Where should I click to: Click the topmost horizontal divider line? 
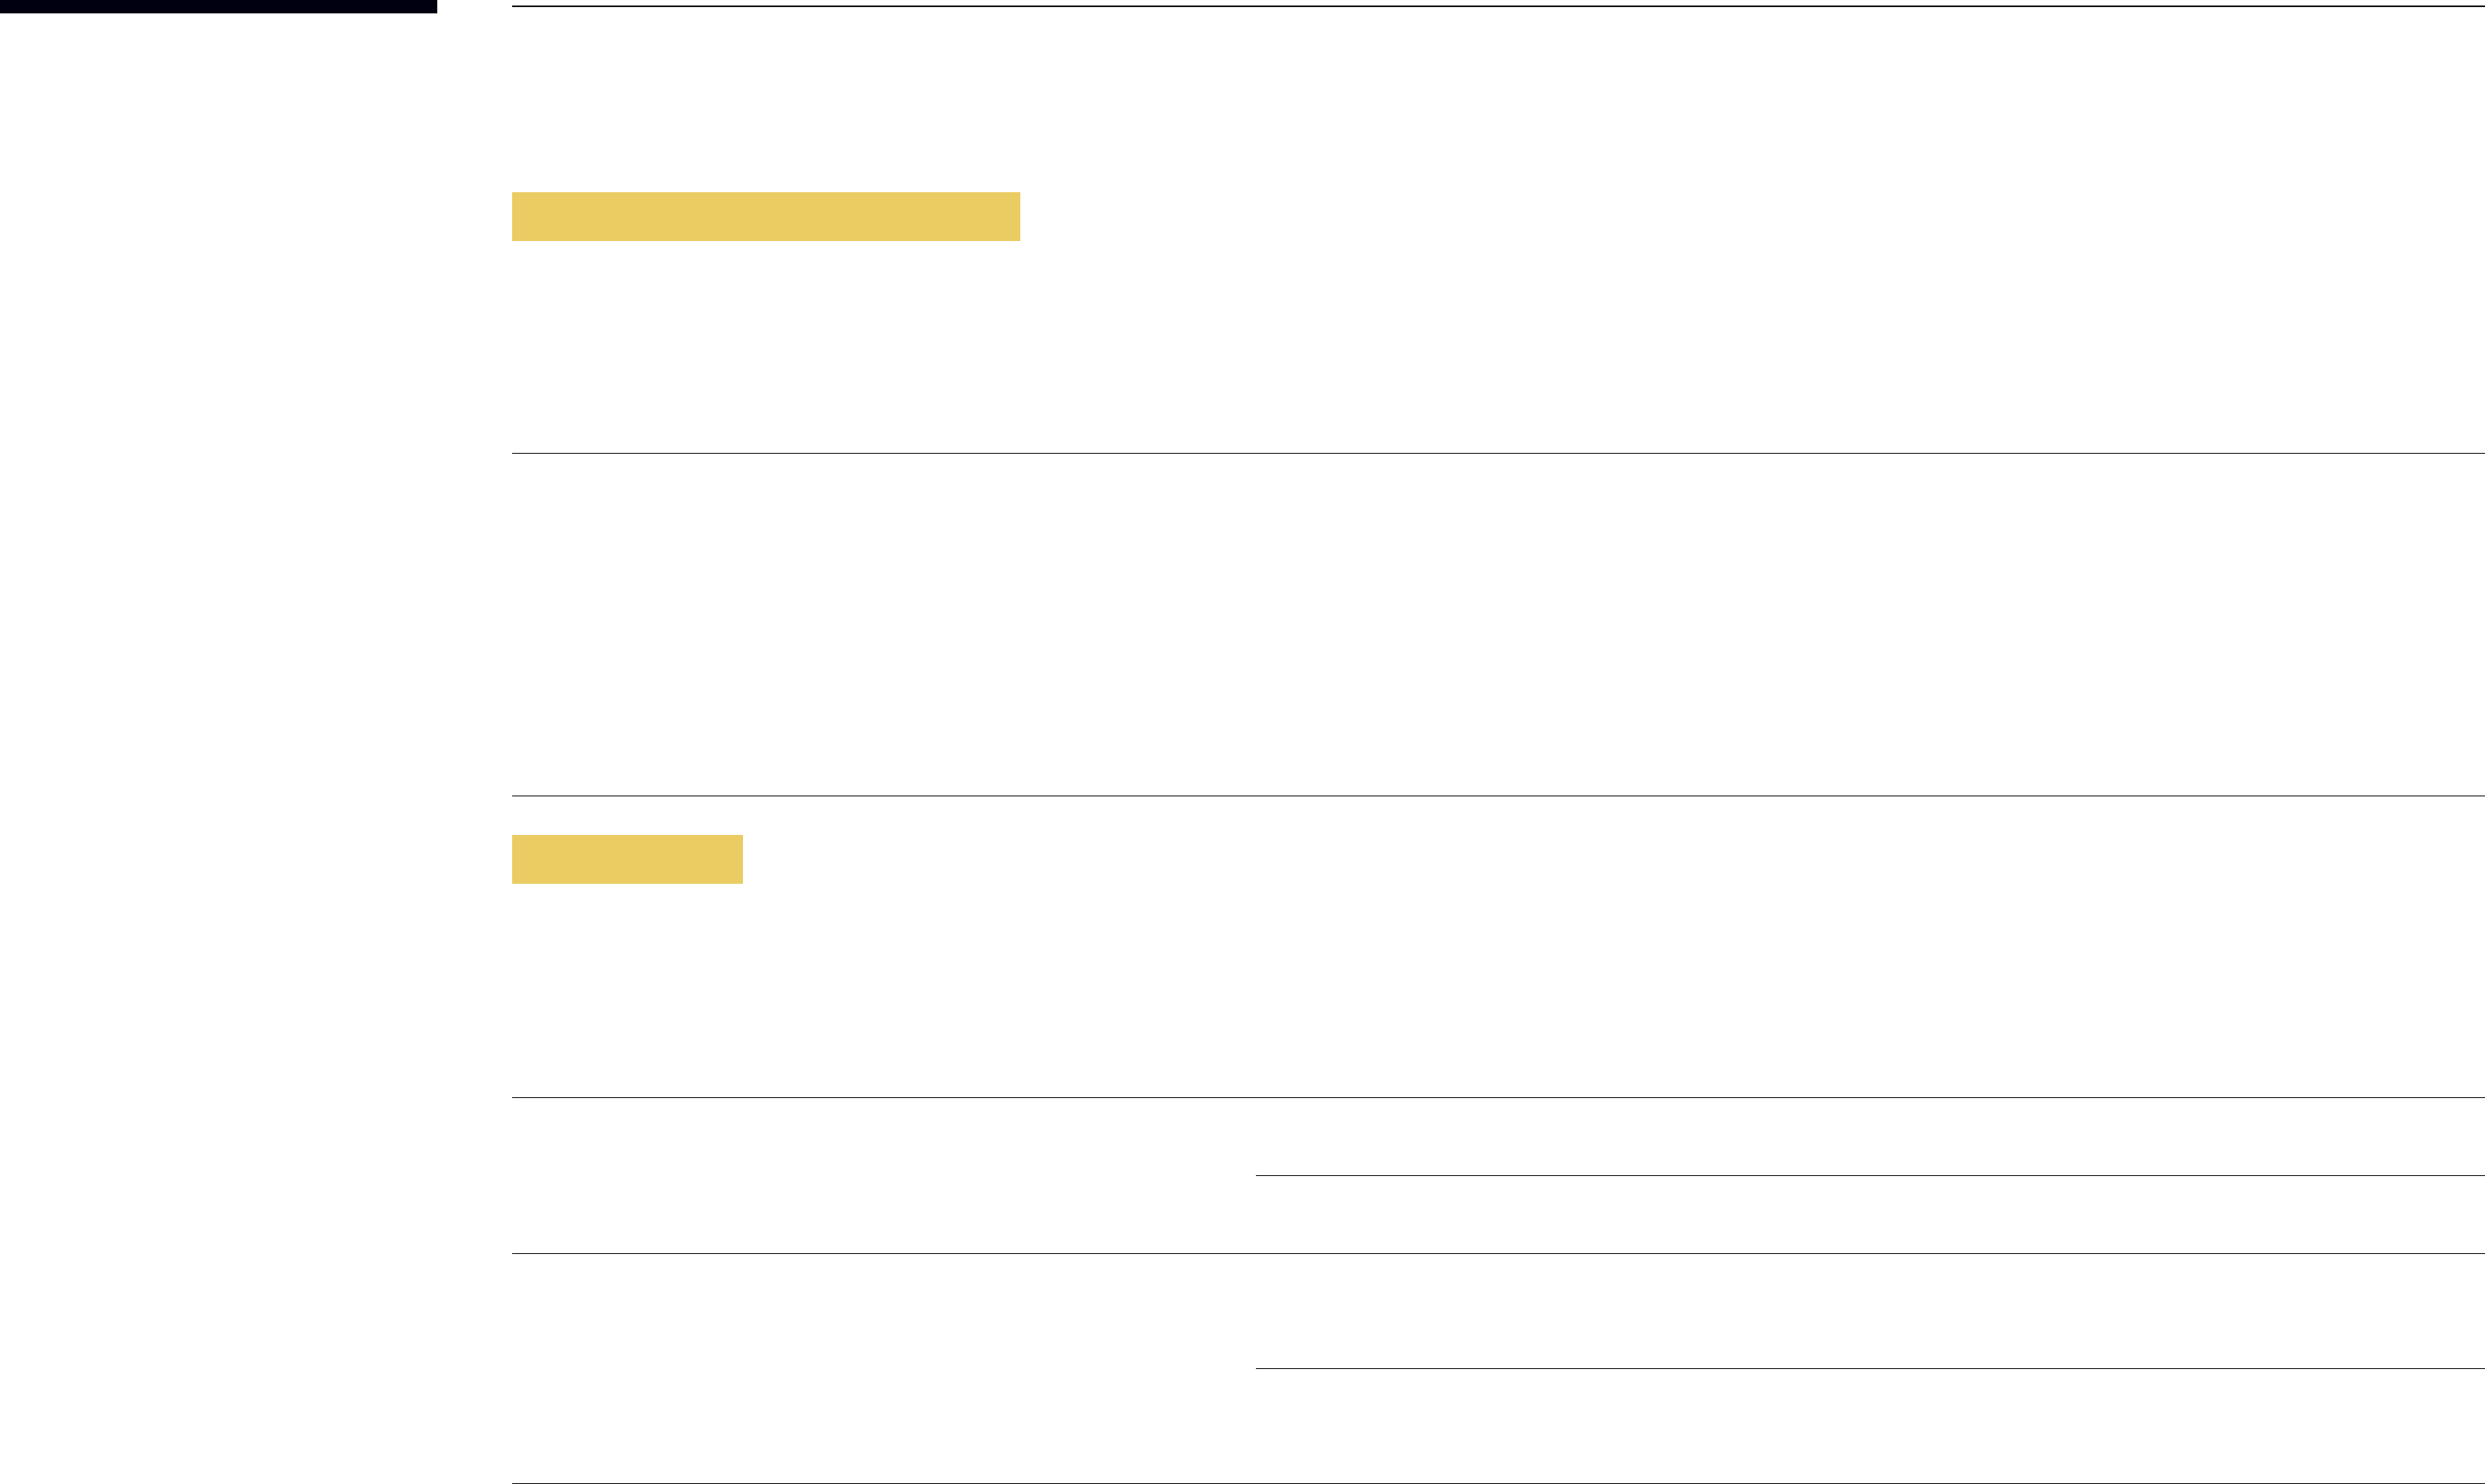pos(1498,6)
